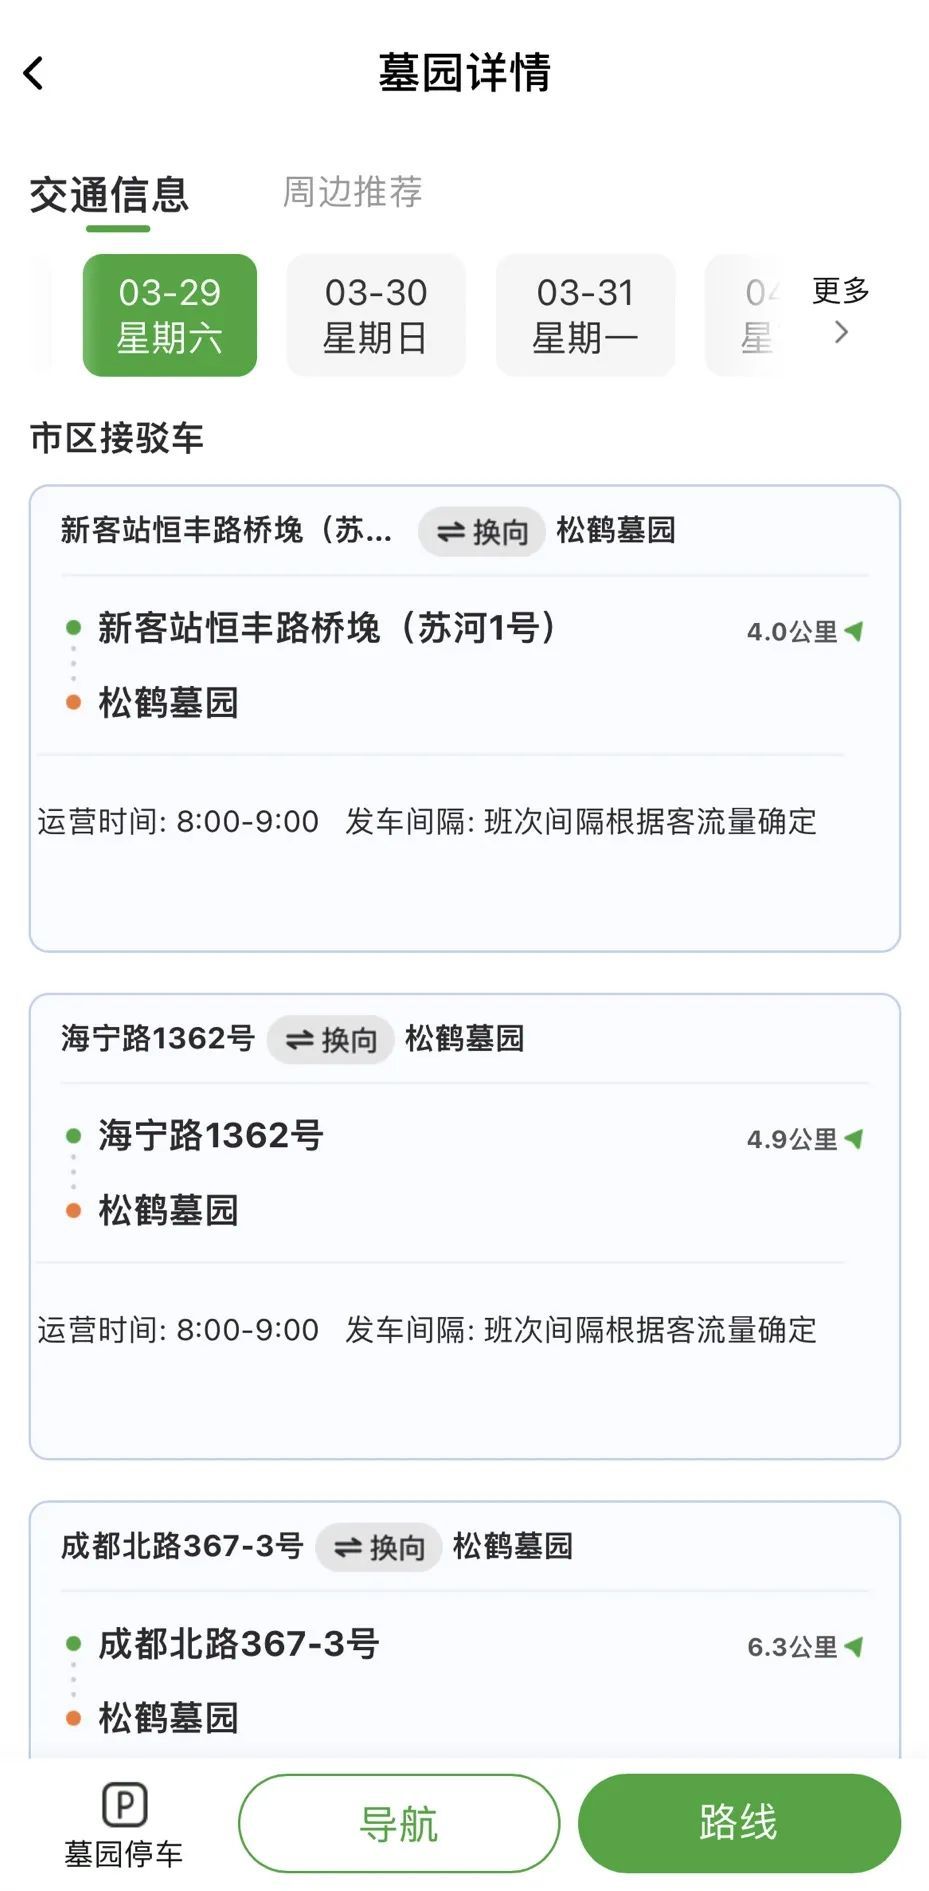Tap the 4.0公里 navigation arrow icon
The height and width of the screenshot is (1891, 929).
(x=854, y=631)
